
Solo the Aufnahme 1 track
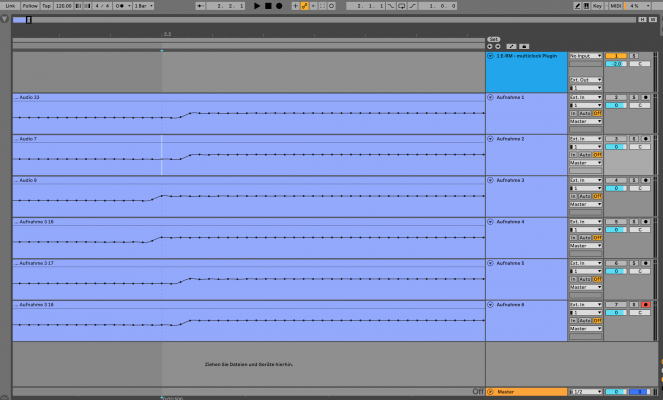[634, 97]
